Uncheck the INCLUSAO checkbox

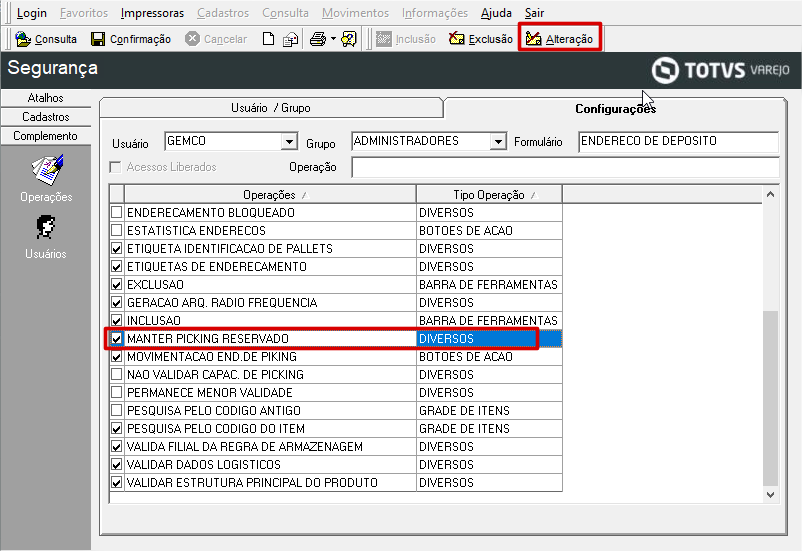pos(117,320)
